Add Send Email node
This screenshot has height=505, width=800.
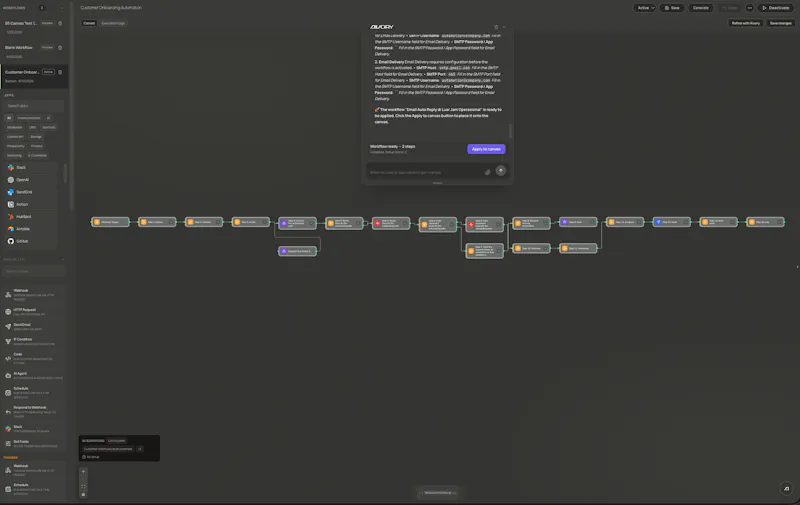[34, 326]
